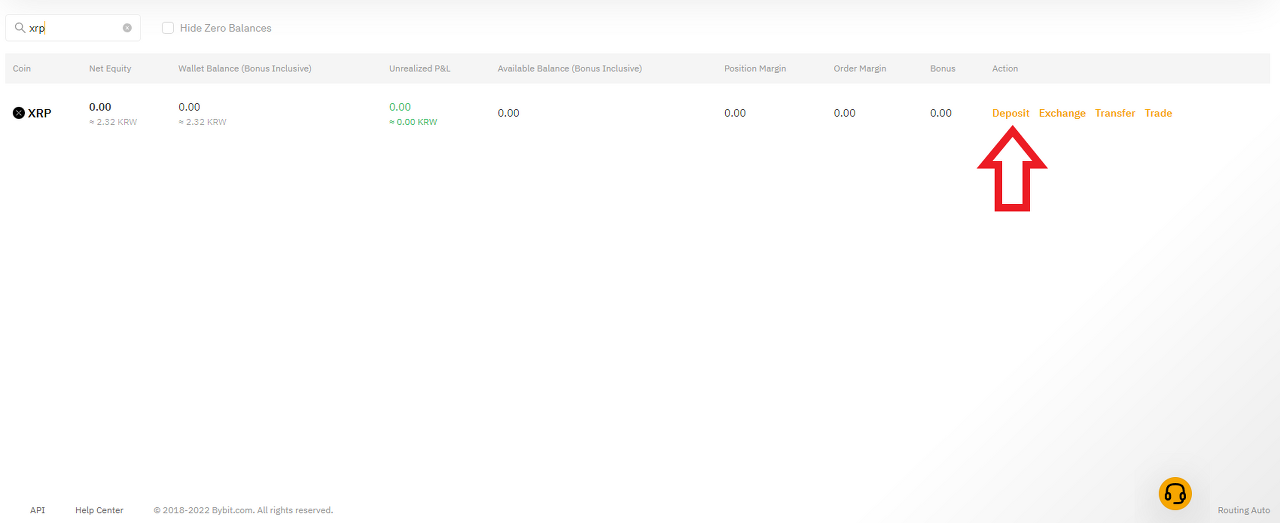1280x523 pixels.
Task: Click the Position Margin column header
Action: tap(755, 68)
